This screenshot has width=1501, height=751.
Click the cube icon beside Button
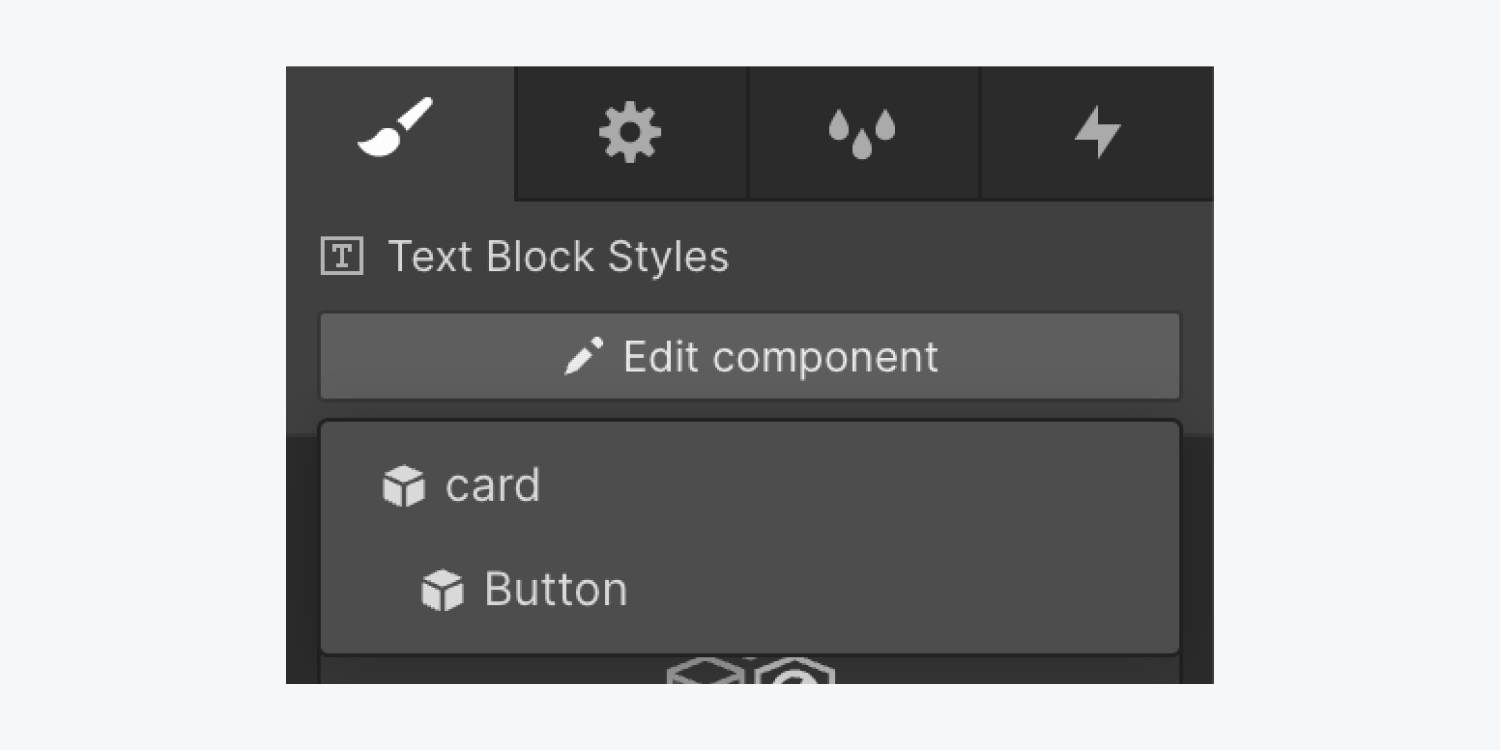pos(443,591)
